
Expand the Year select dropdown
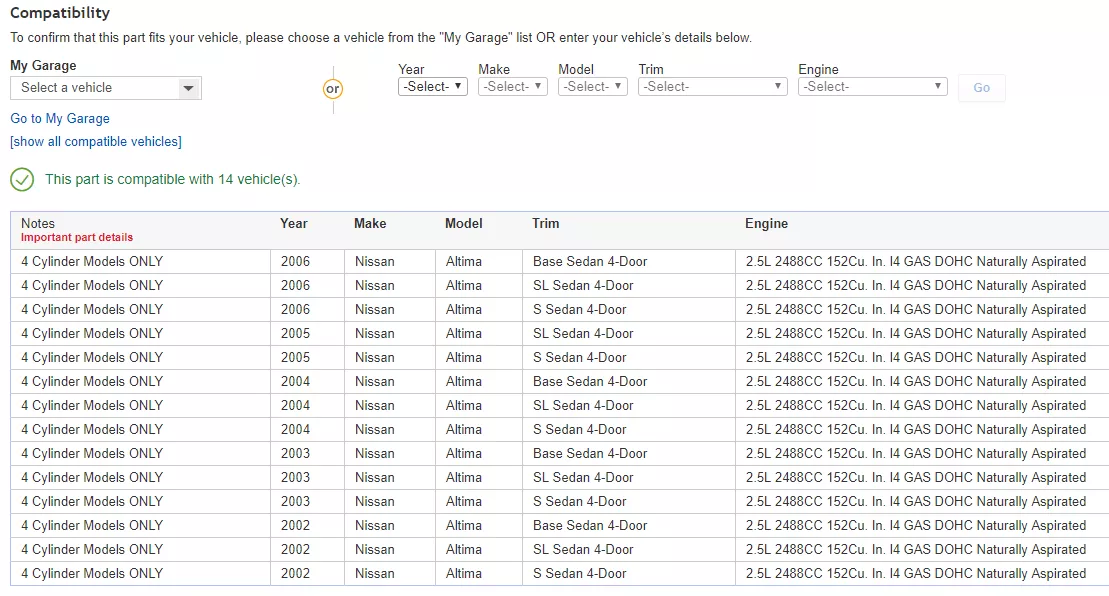432,87
